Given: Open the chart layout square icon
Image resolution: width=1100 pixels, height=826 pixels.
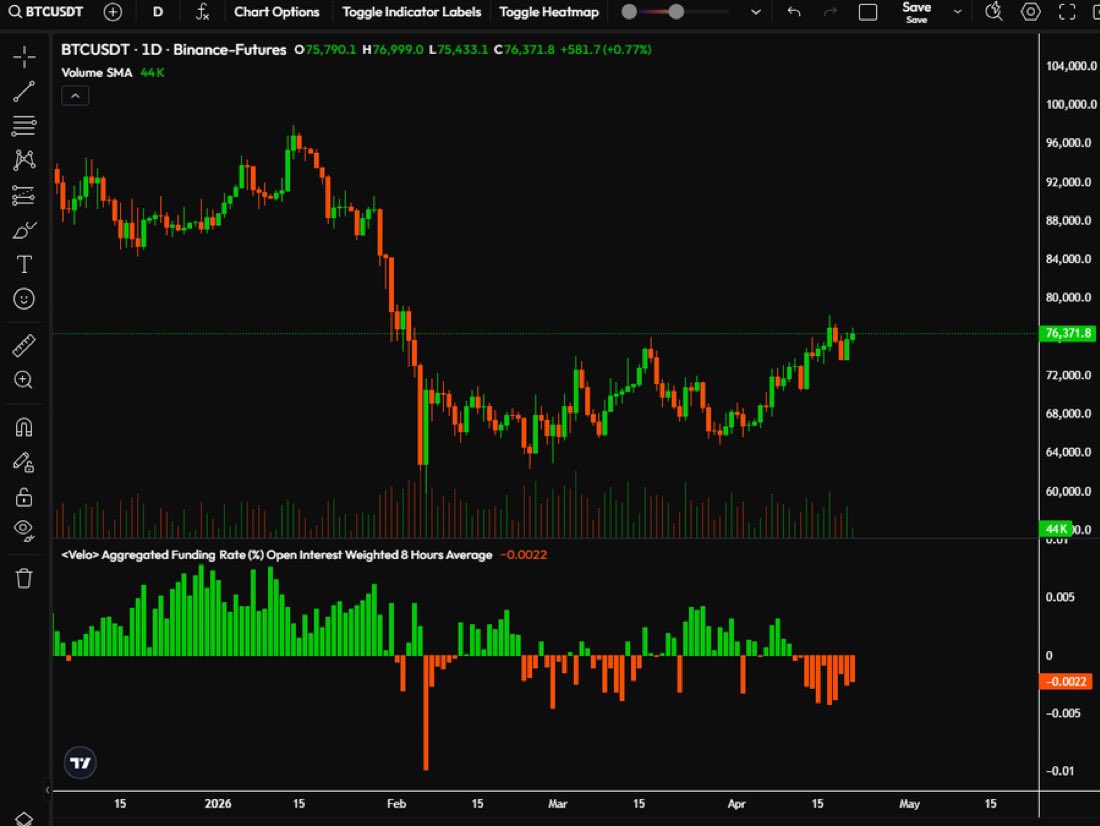Looking at the screenshot, I should coord(868,12).
